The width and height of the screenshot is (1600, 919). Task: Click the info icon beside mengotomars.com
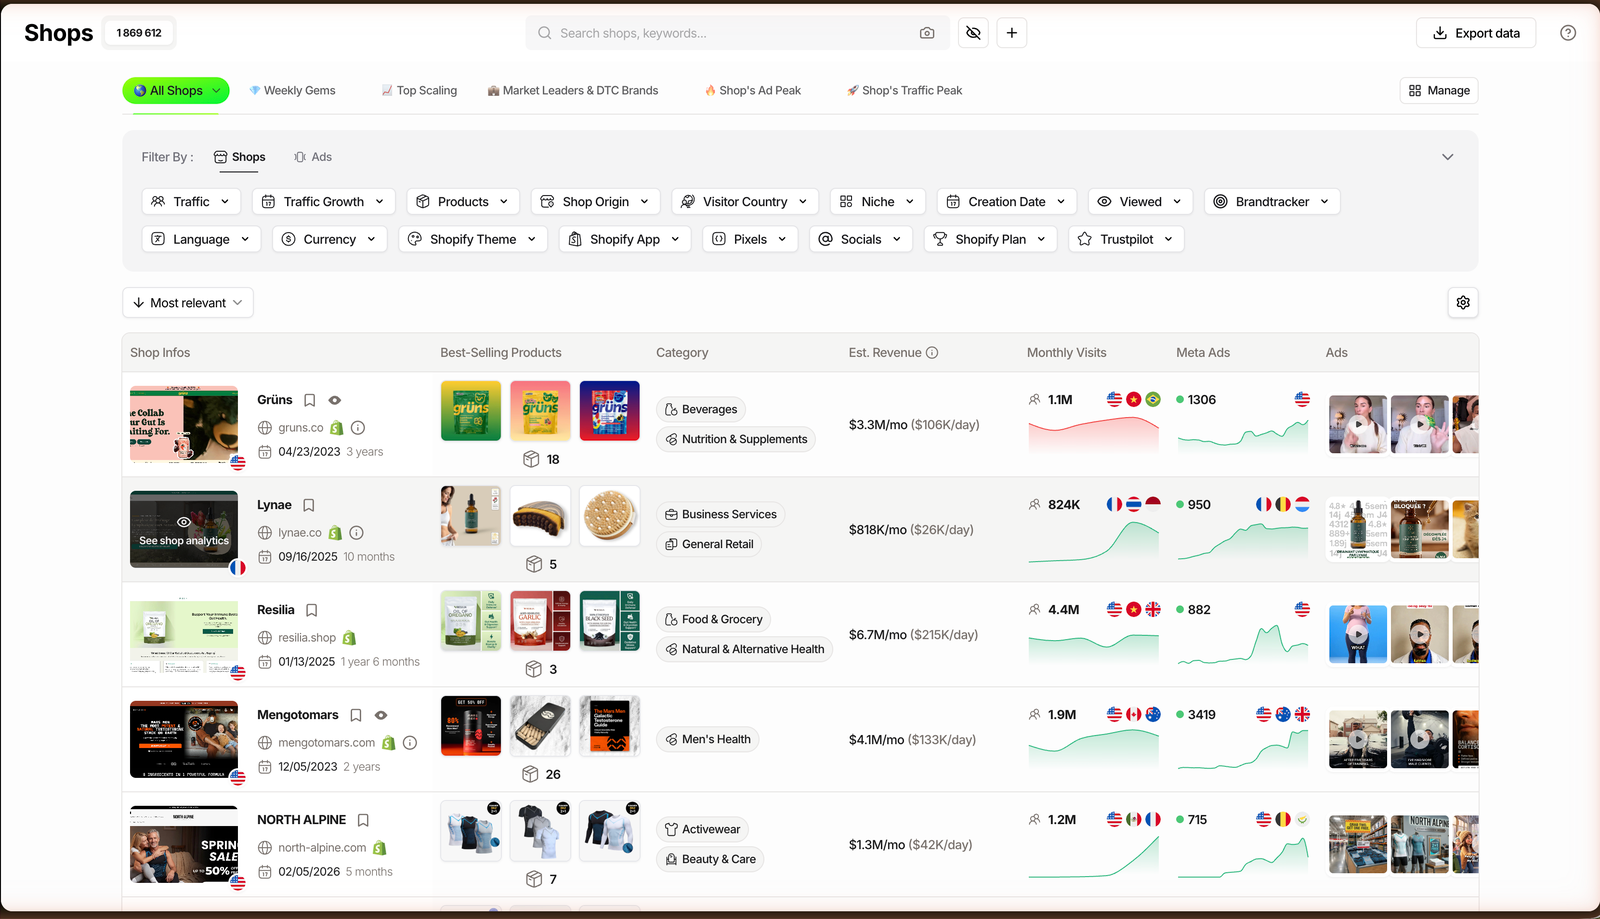point(410,743)
